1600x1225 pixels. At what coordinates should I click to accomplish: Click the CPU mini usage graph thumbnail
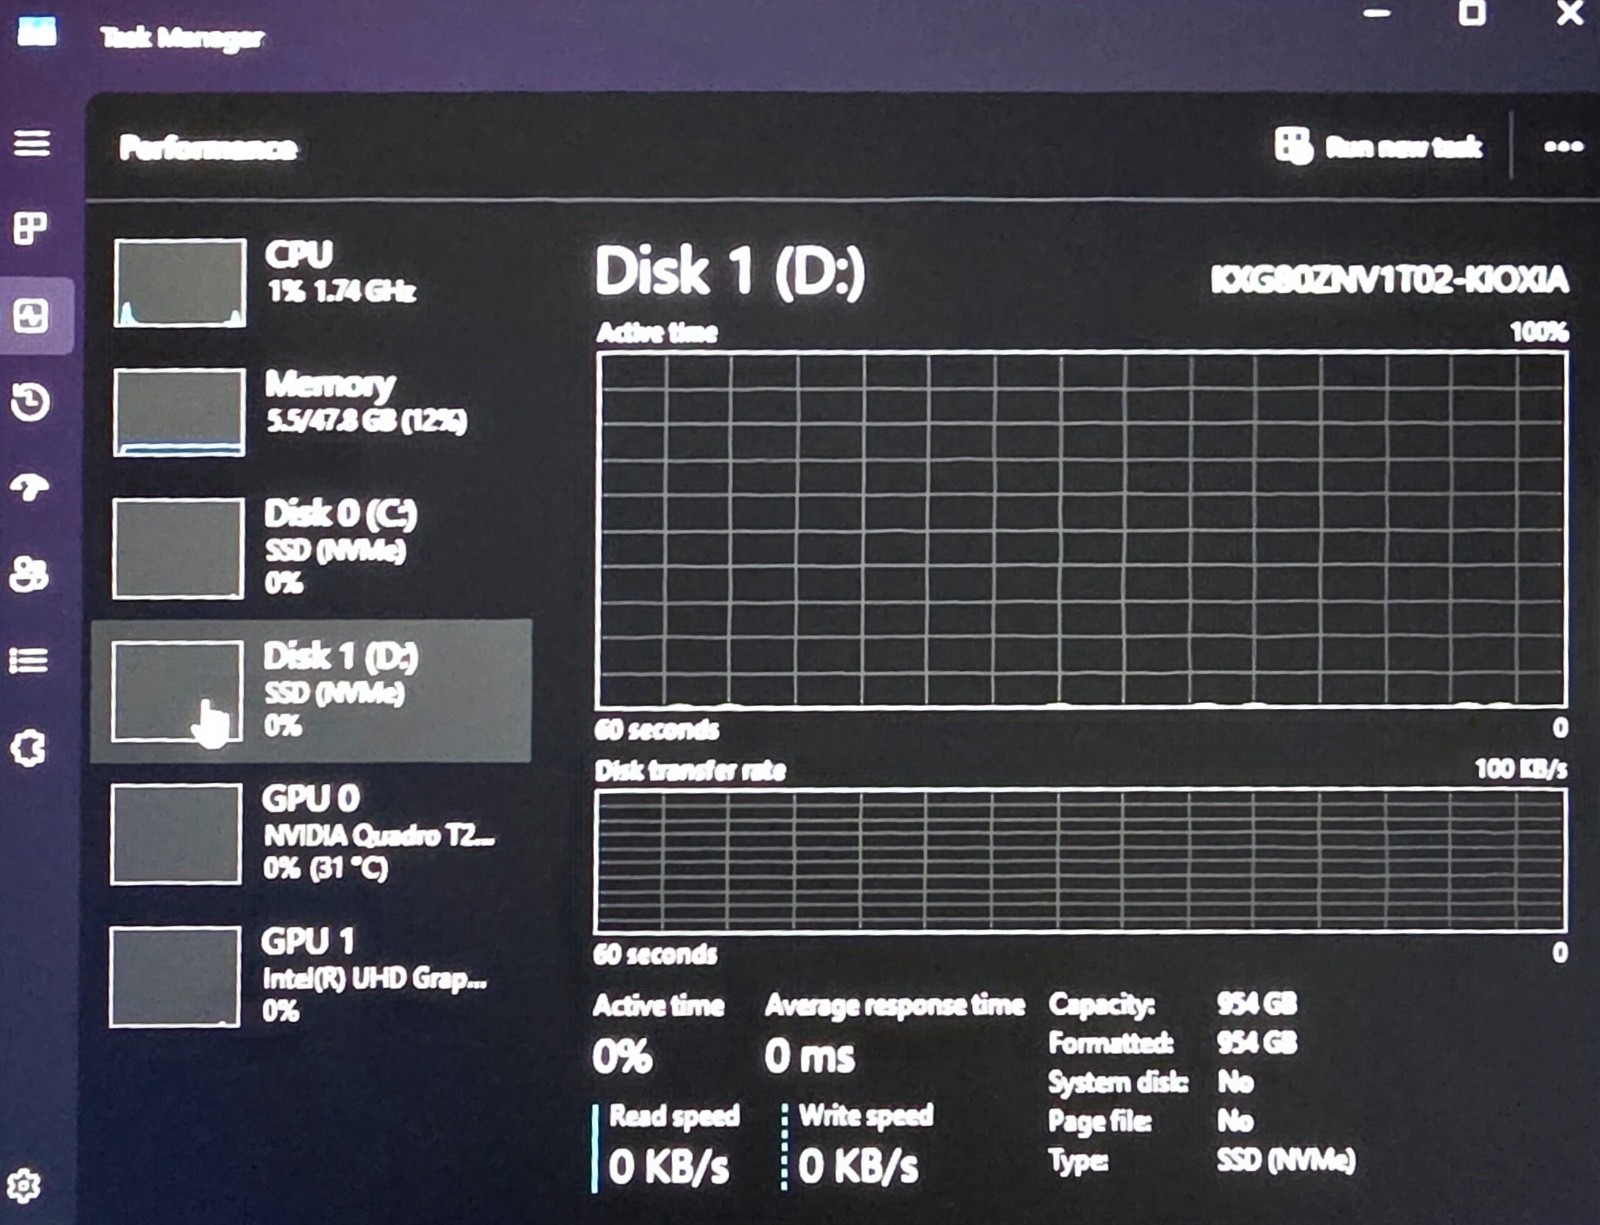click(180, 283)
